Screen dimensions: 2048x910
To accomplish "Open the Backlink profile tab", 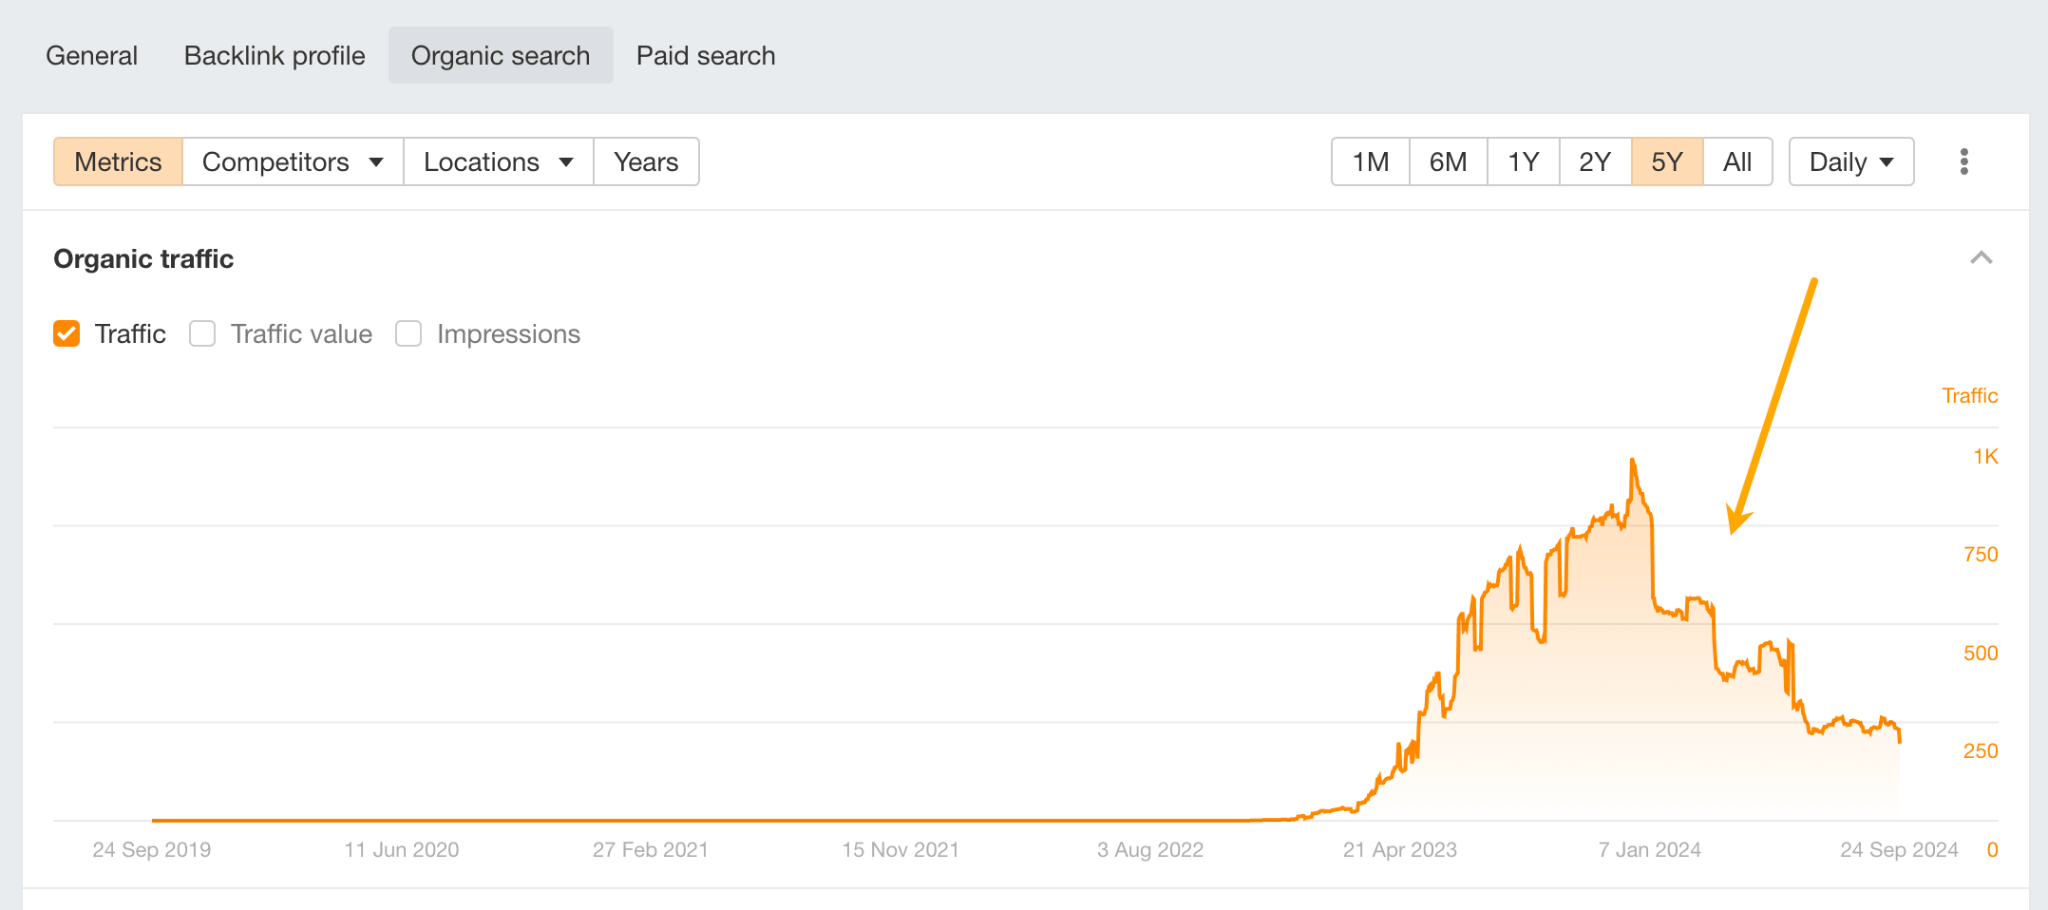I will click(x=273, y=55).
